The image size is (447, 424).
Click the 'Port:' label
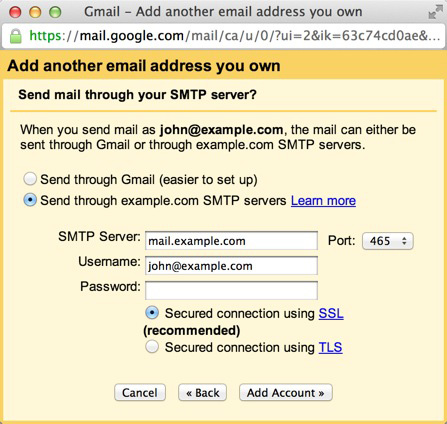click(342, 240)
